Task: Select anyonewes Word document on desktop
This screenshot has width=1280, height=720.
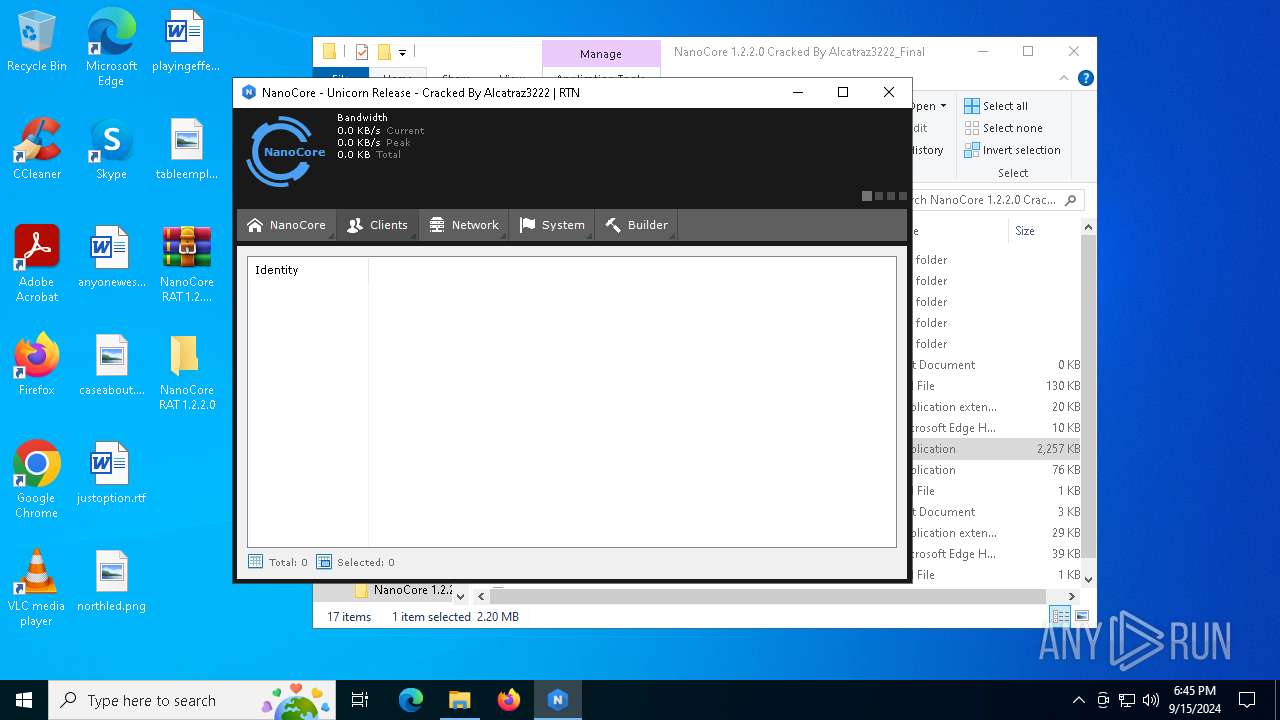Action: 111,258
